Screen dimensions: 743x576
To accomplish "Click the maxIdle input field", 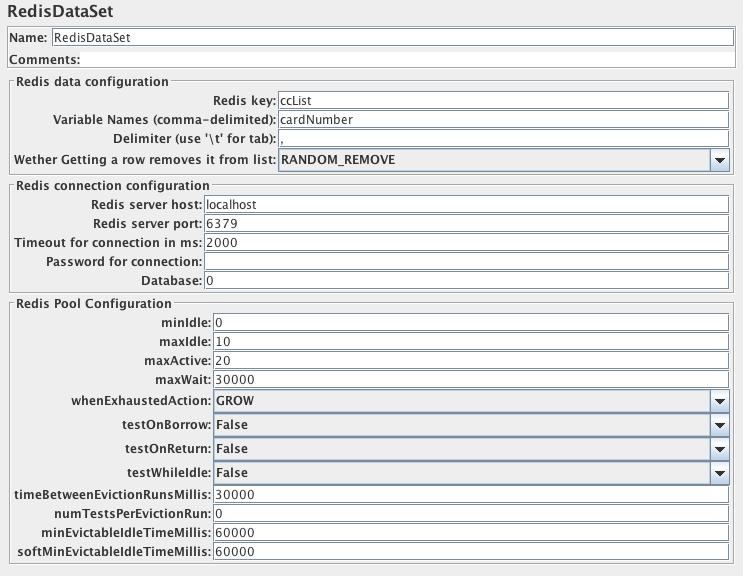I will tap(471, 341).
